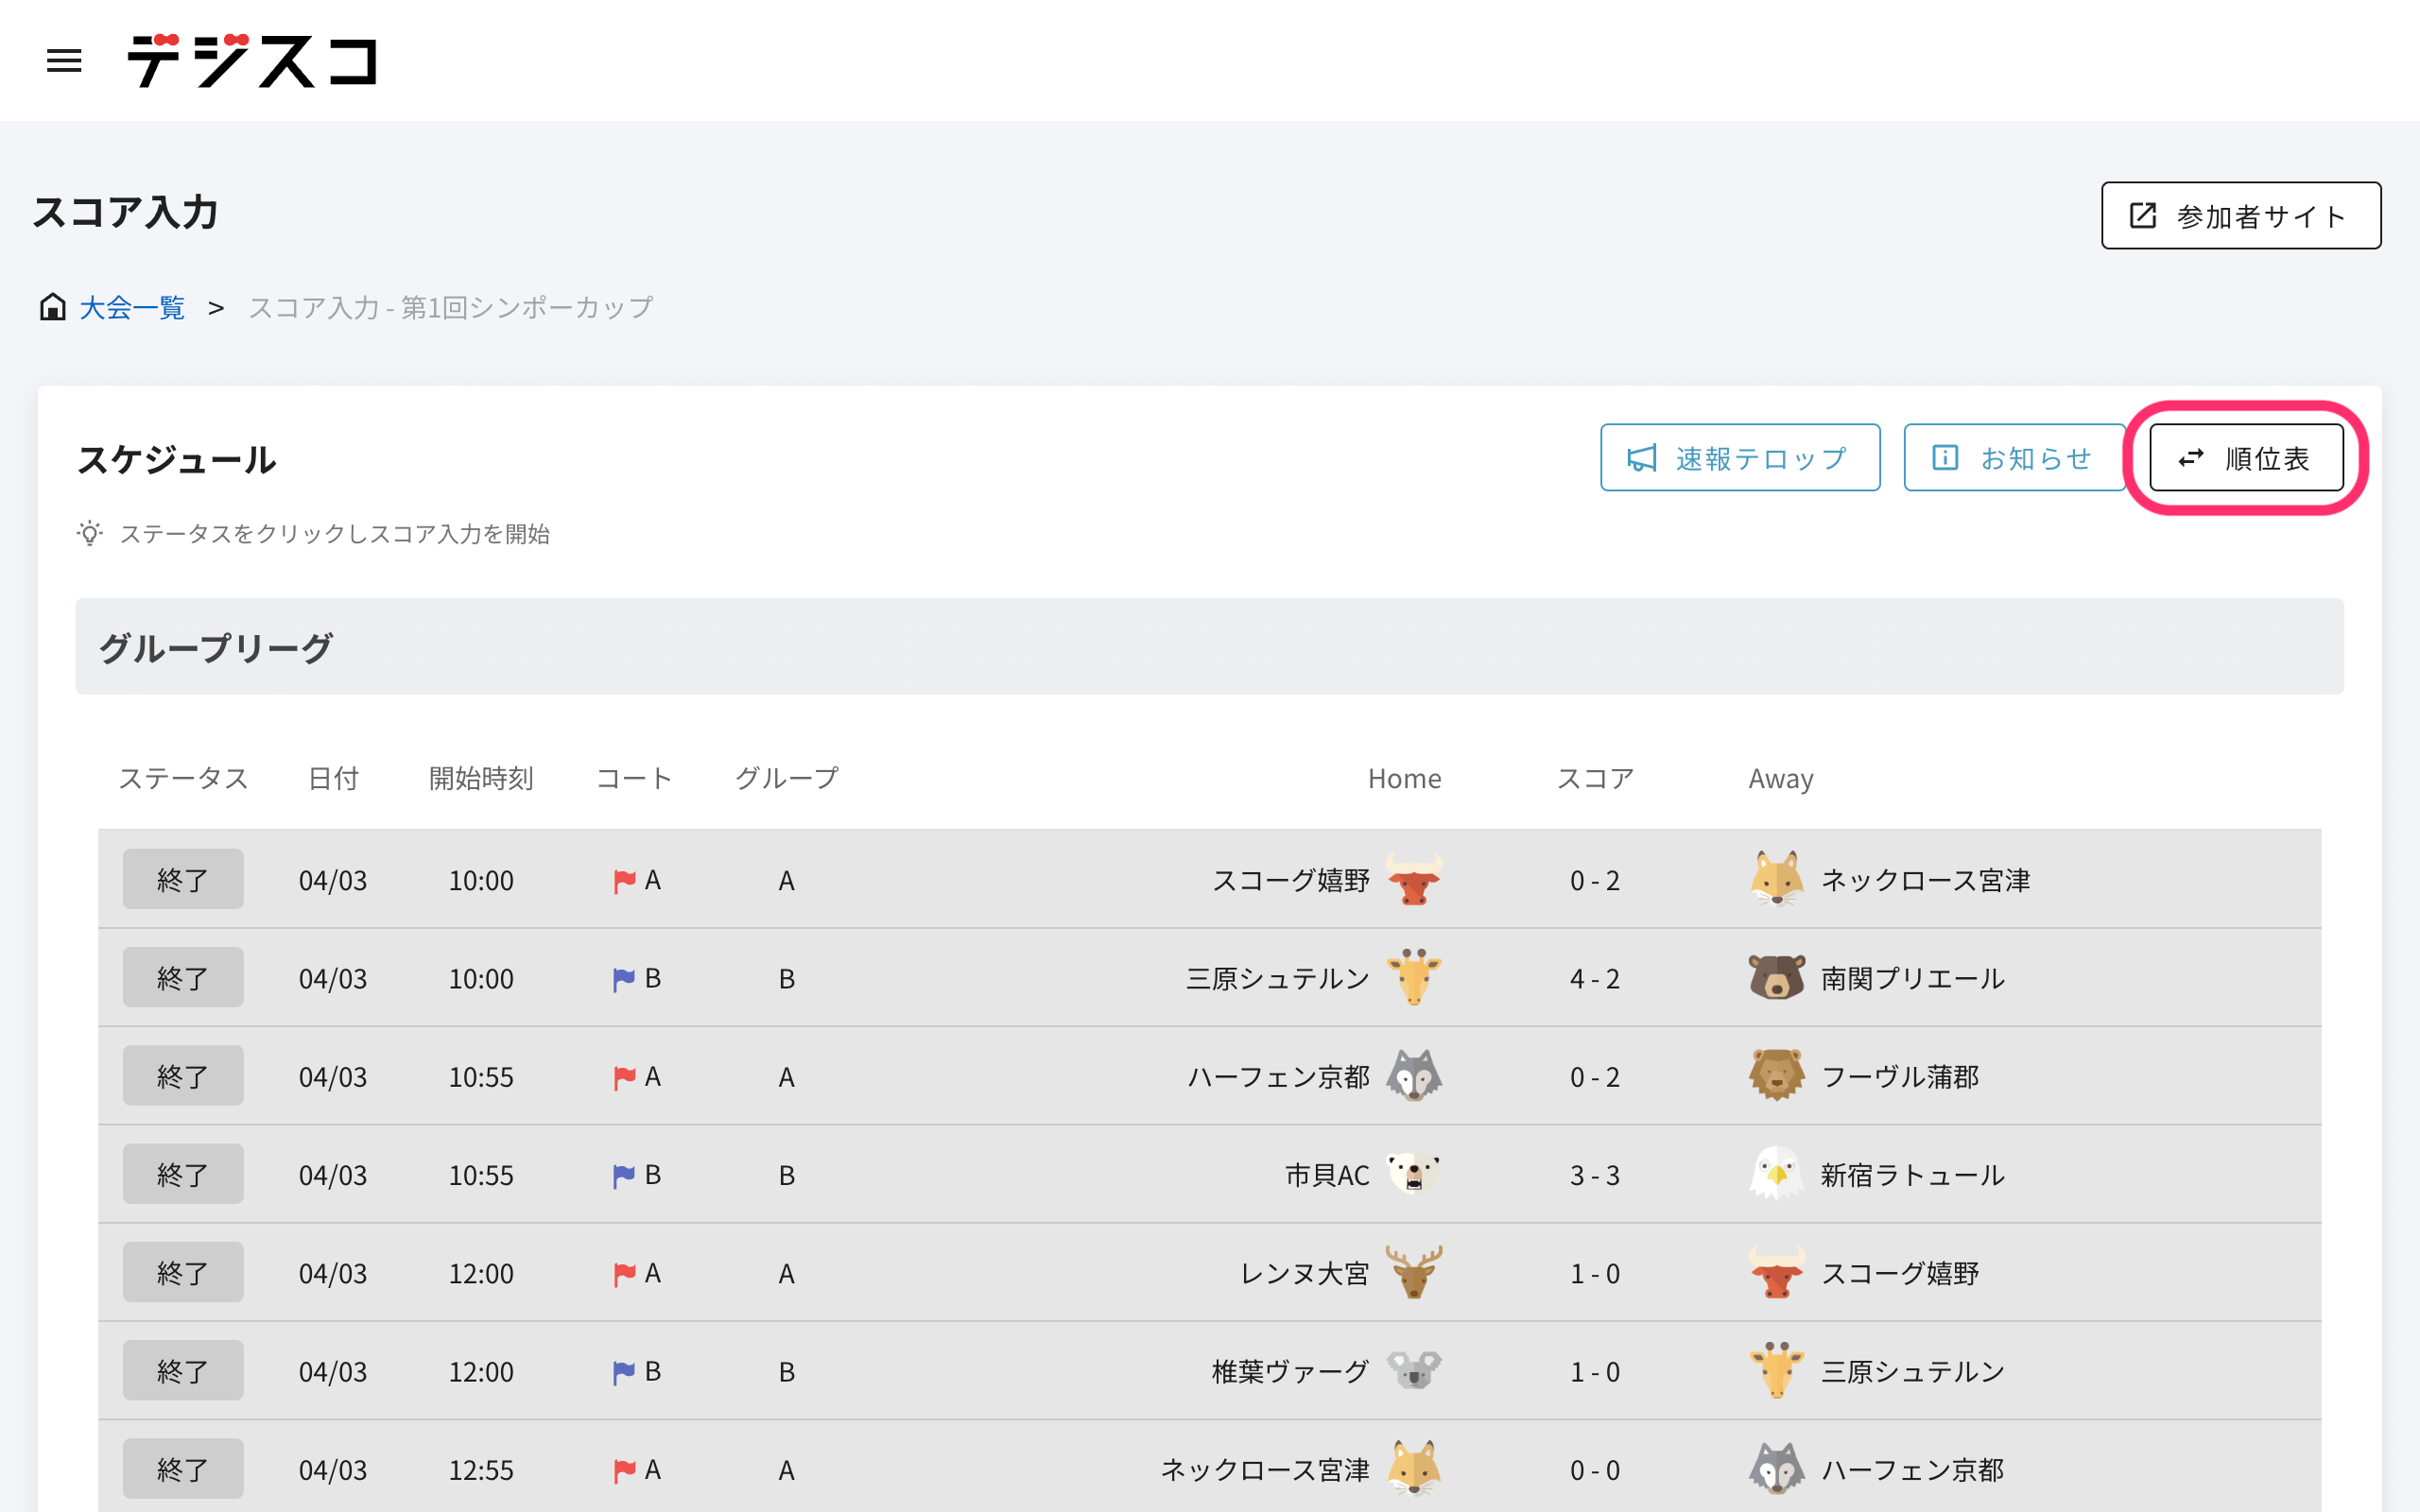The image size is (2420, 1512).
Task: Click 終了 status for 市貝AC match
Action: coord(183,1173)
